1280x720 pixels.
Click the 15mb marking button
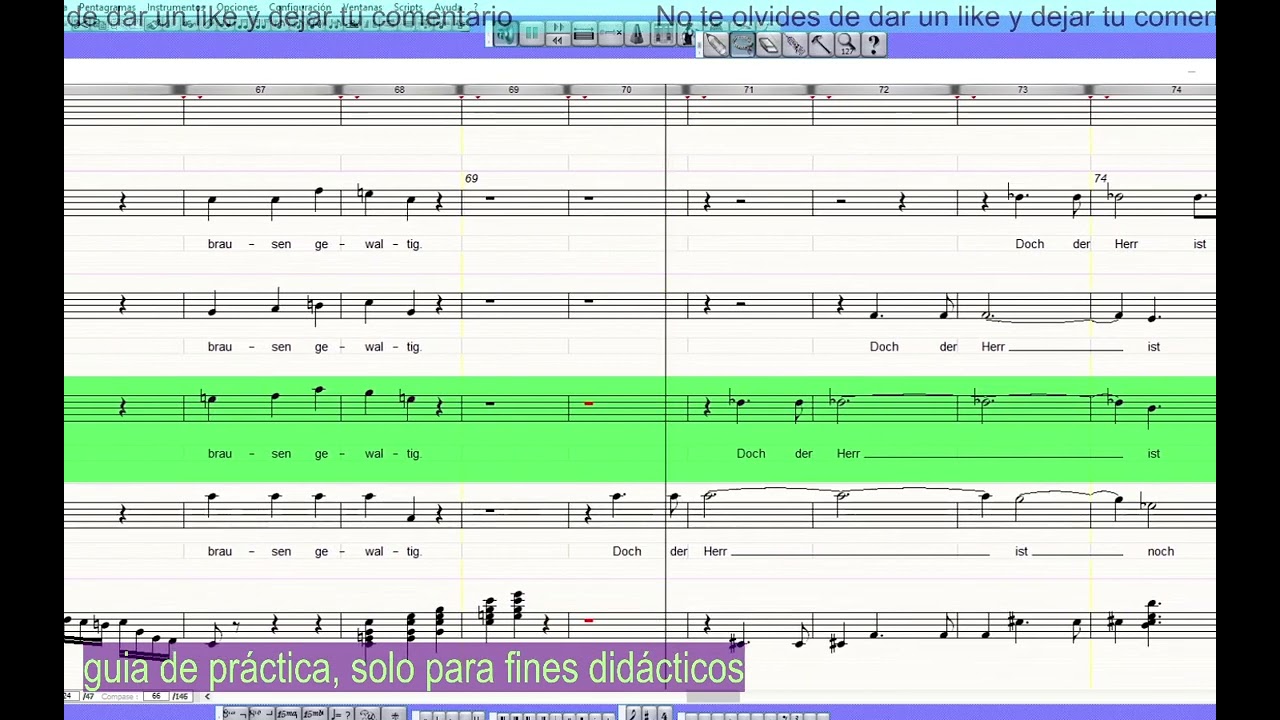315,714
